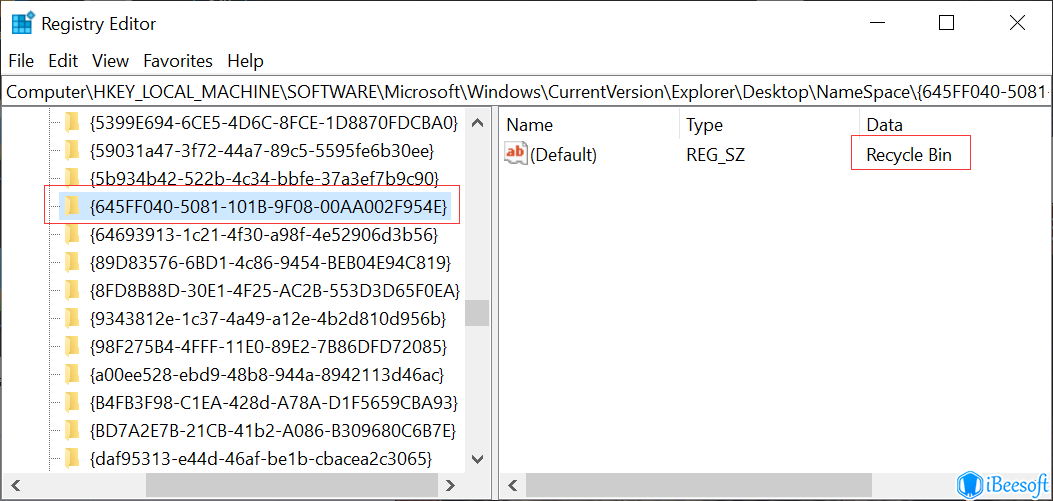Viewport: 1053px width, 501px height.
Task: Click folder icon of {5b934b42-522b-4c34-bbfe-37a3ef7b9c90}
Action: [72, 179]
